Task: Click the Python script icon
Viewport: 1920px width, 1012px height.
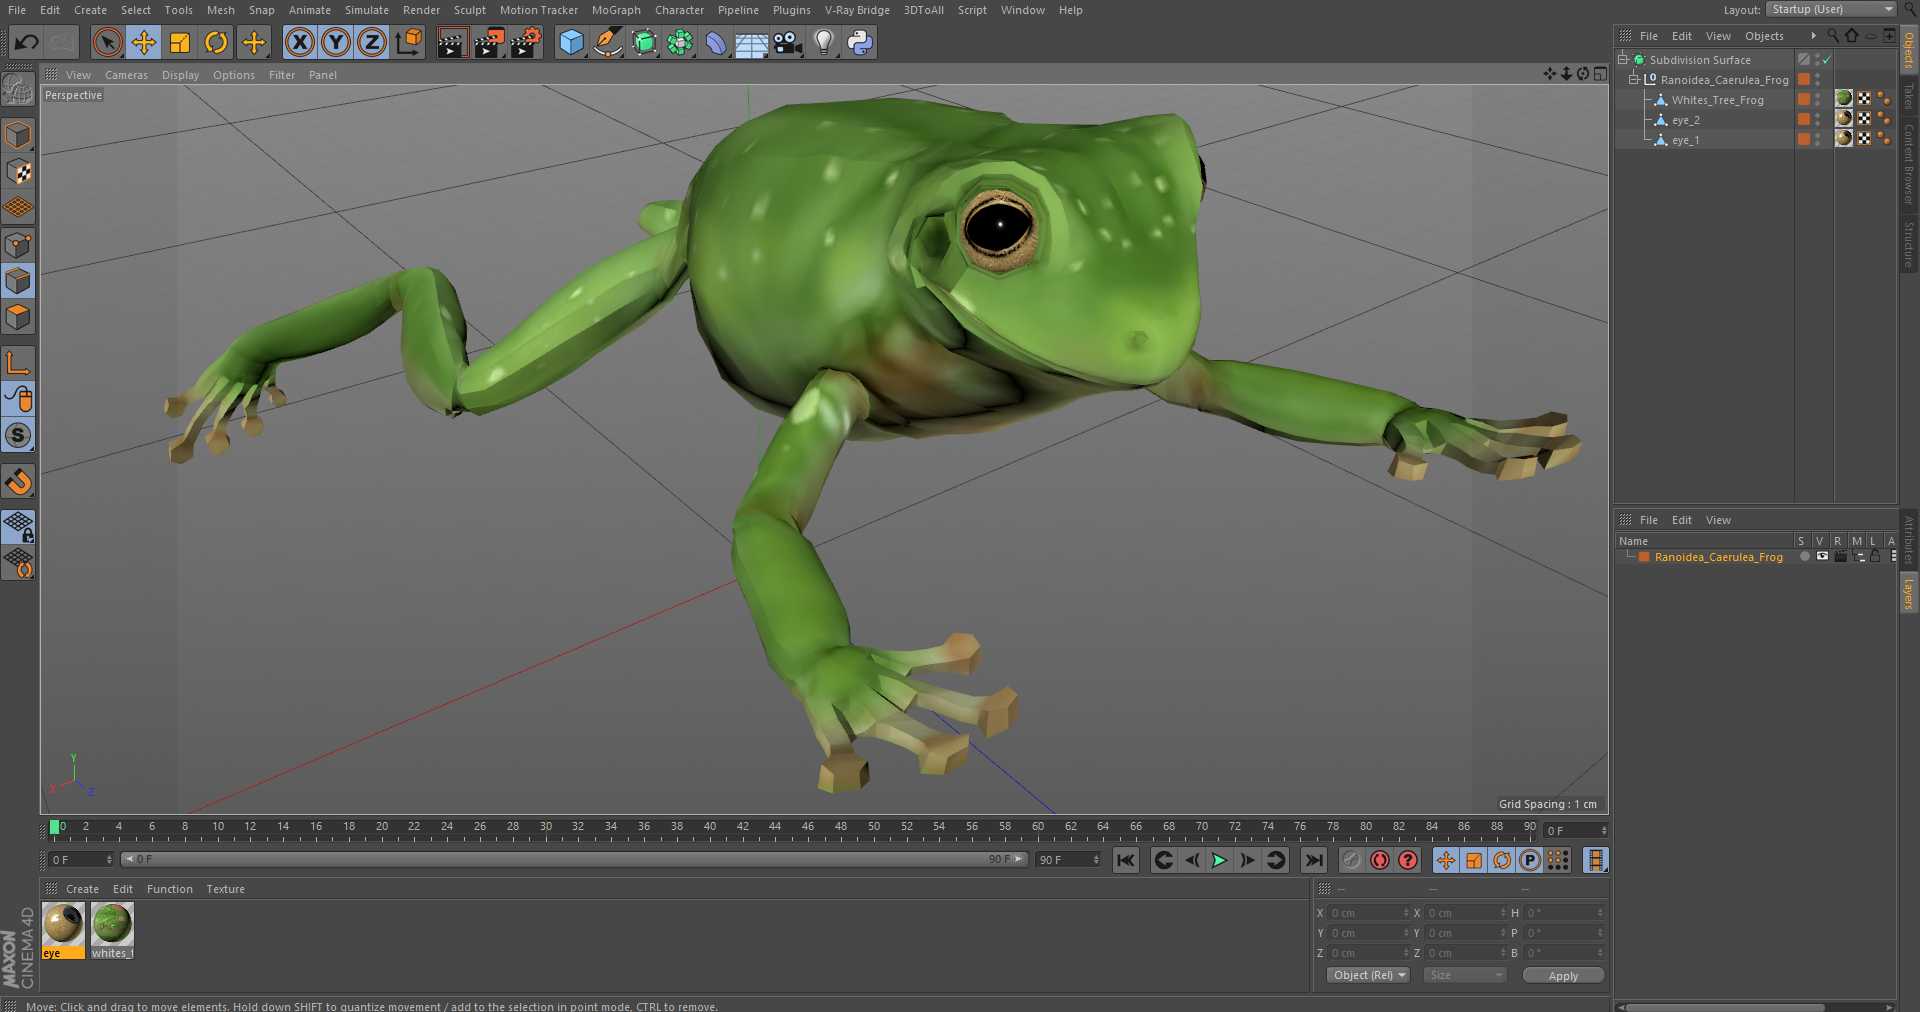Action: (859, 42)
